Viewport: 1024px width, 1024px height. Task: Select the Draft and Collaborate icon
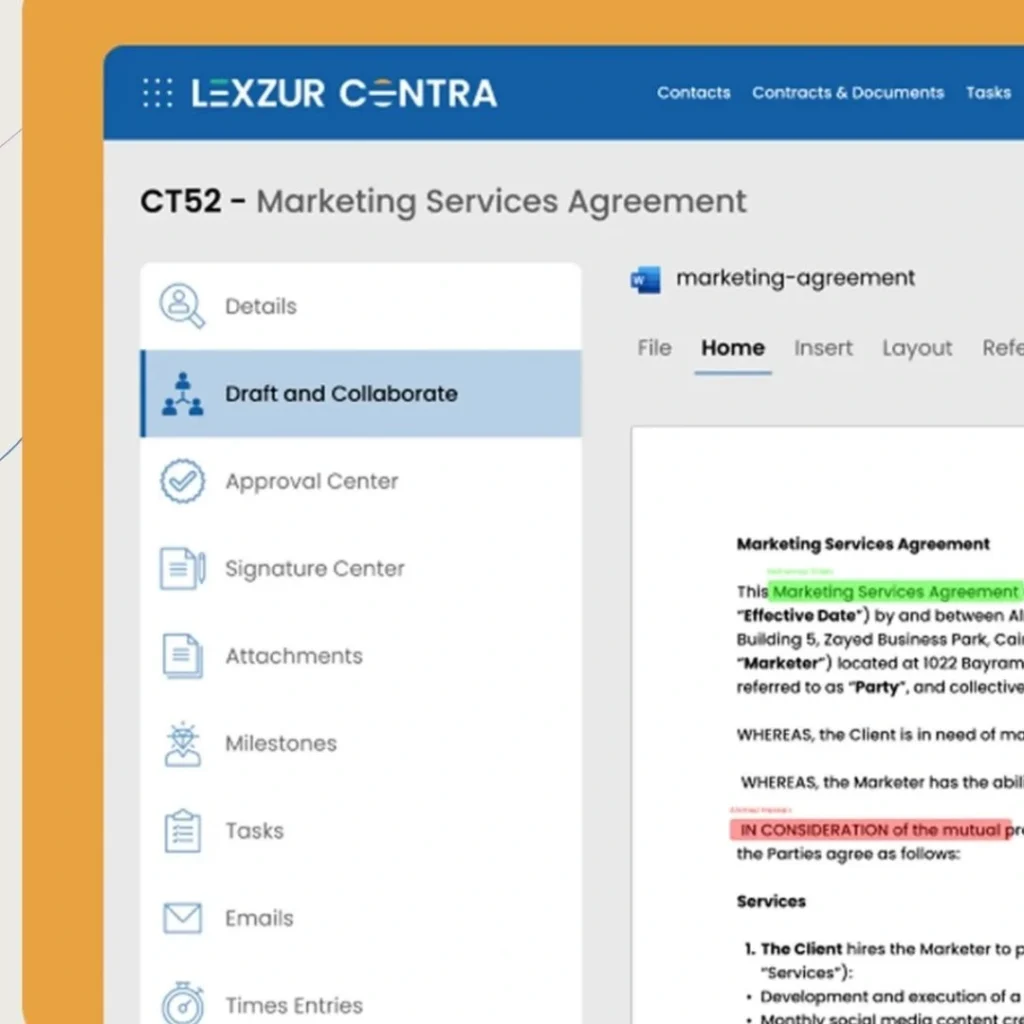[x=182, y=394]
